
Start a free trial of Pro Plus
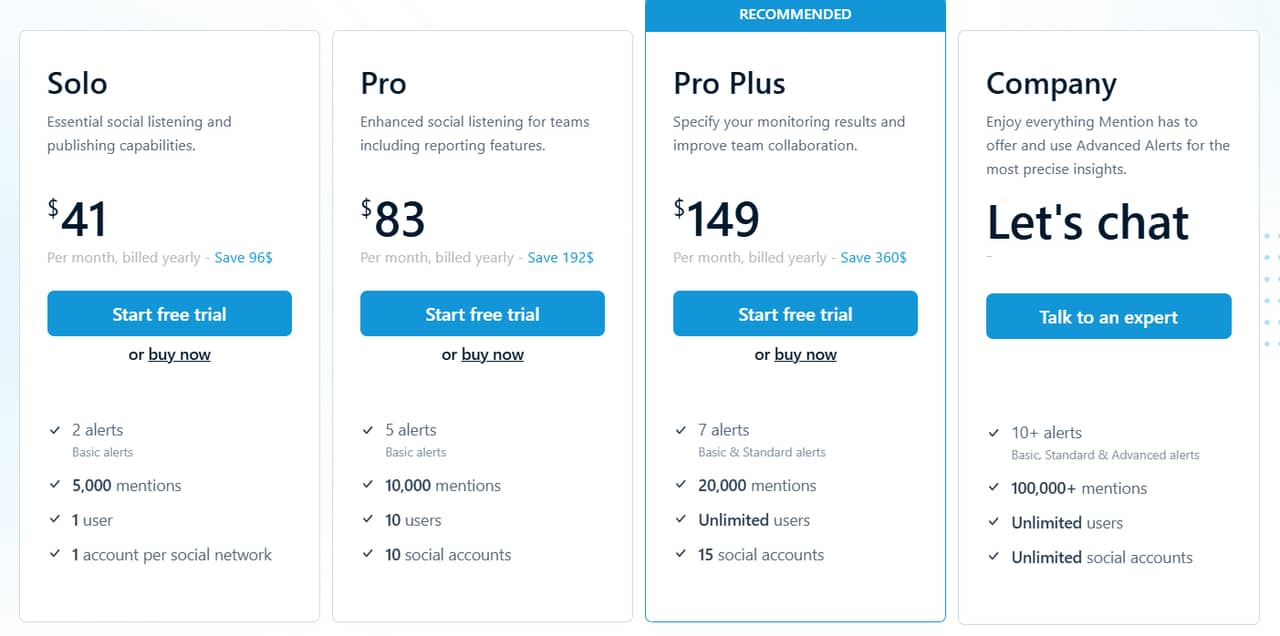click(x=795, y=313)
